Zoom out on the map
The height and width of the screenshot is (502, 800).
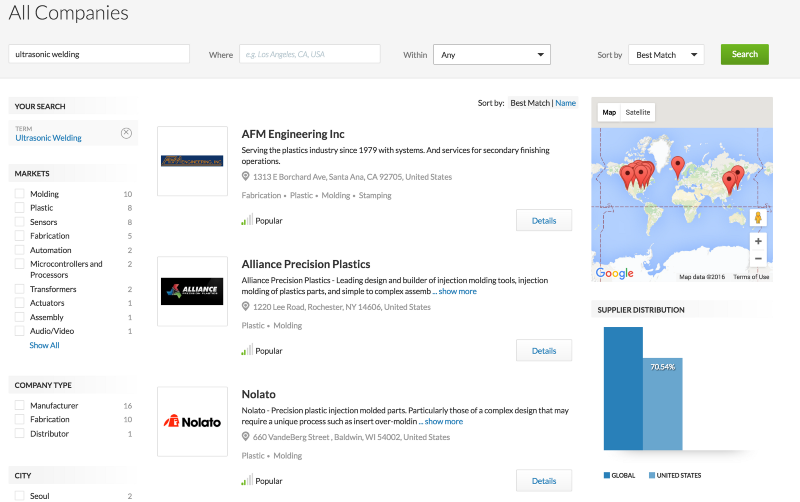tap(758, 259)
